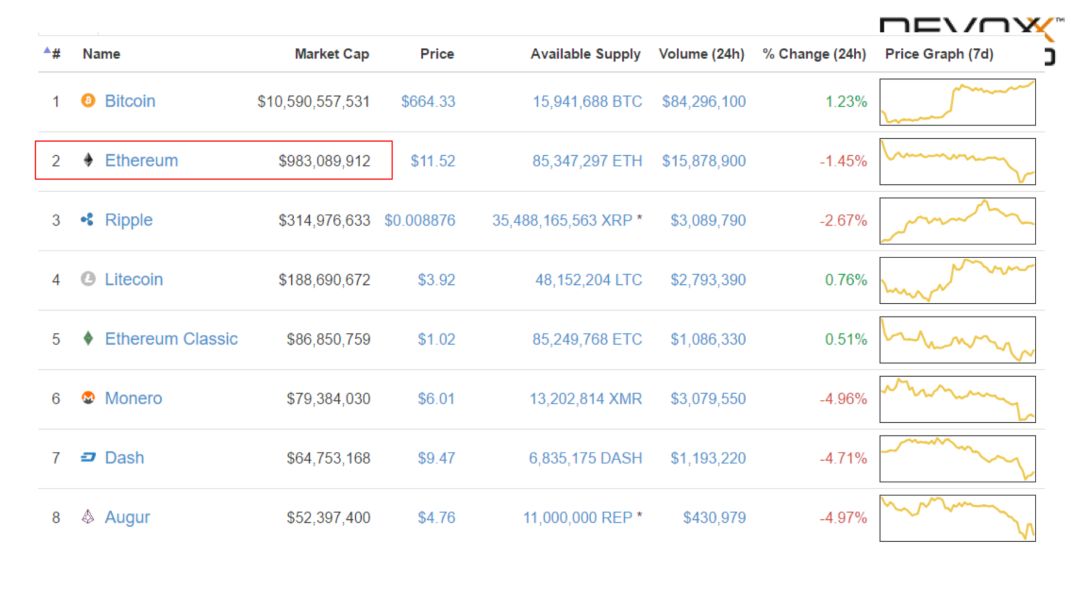Sort by Available Supply column header
The image size is (1080, 608).
[585, 54]
